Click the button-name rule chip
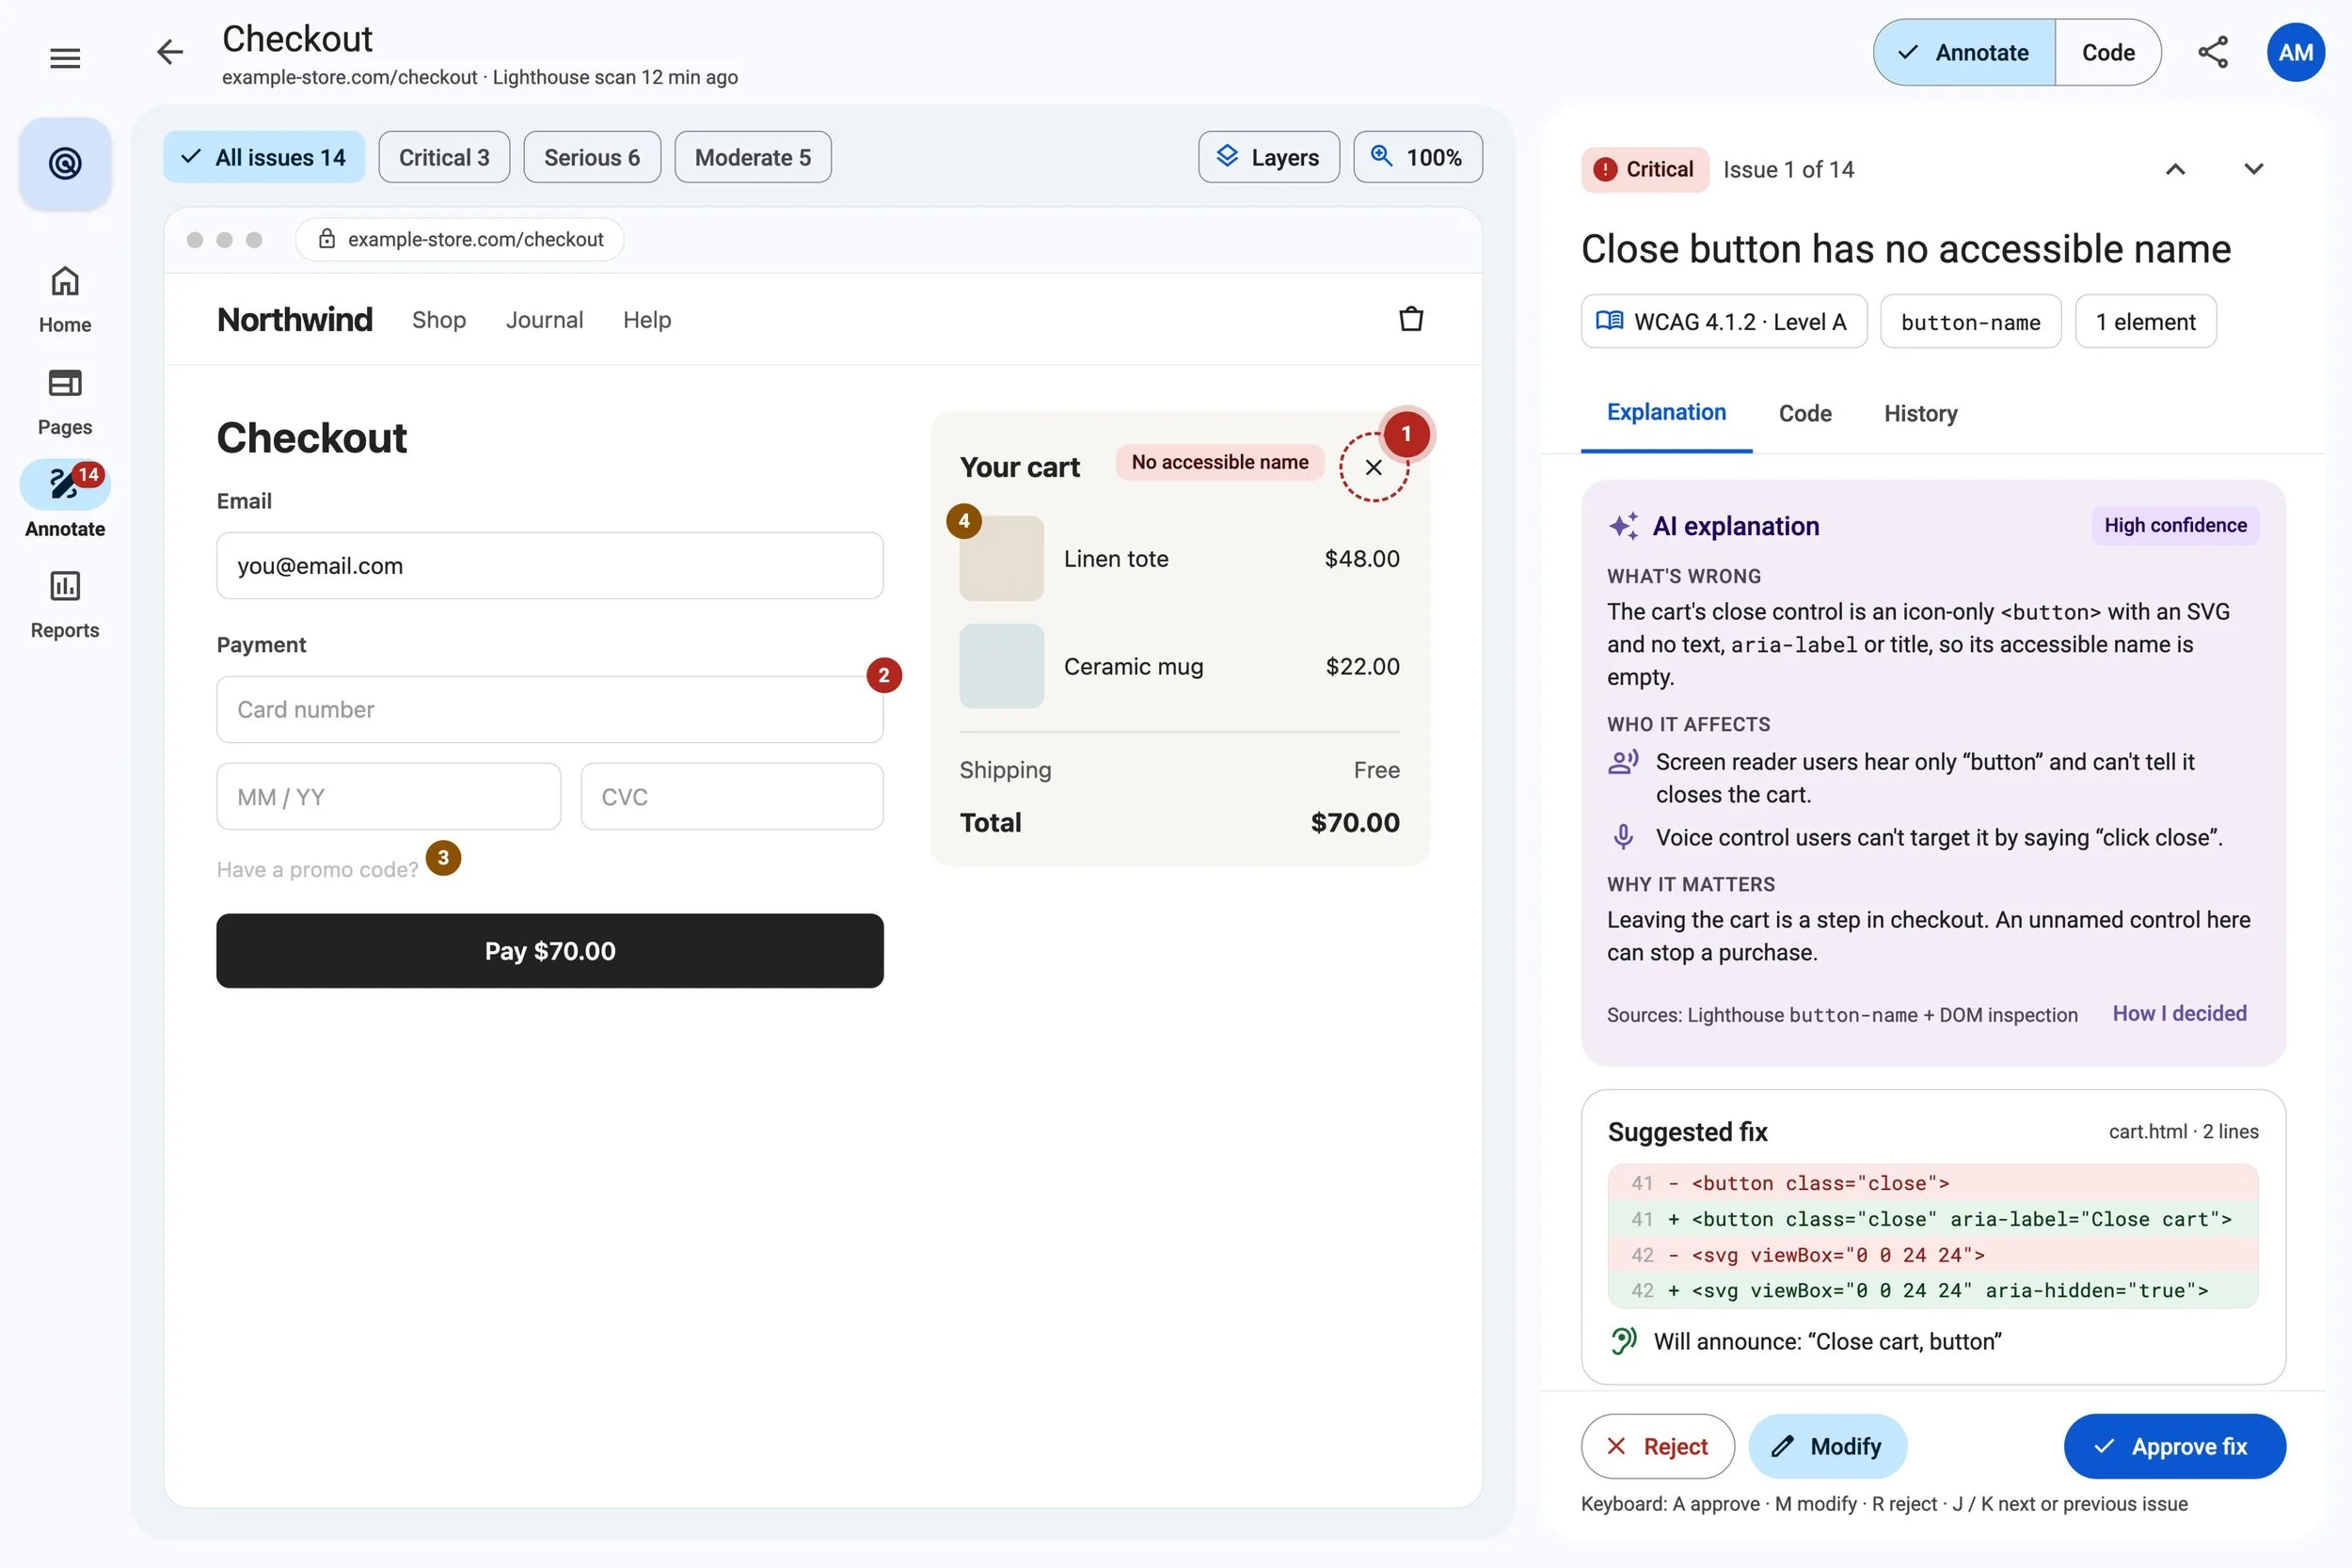This screenshot has height=1568, width=2352. (1970, 321)
